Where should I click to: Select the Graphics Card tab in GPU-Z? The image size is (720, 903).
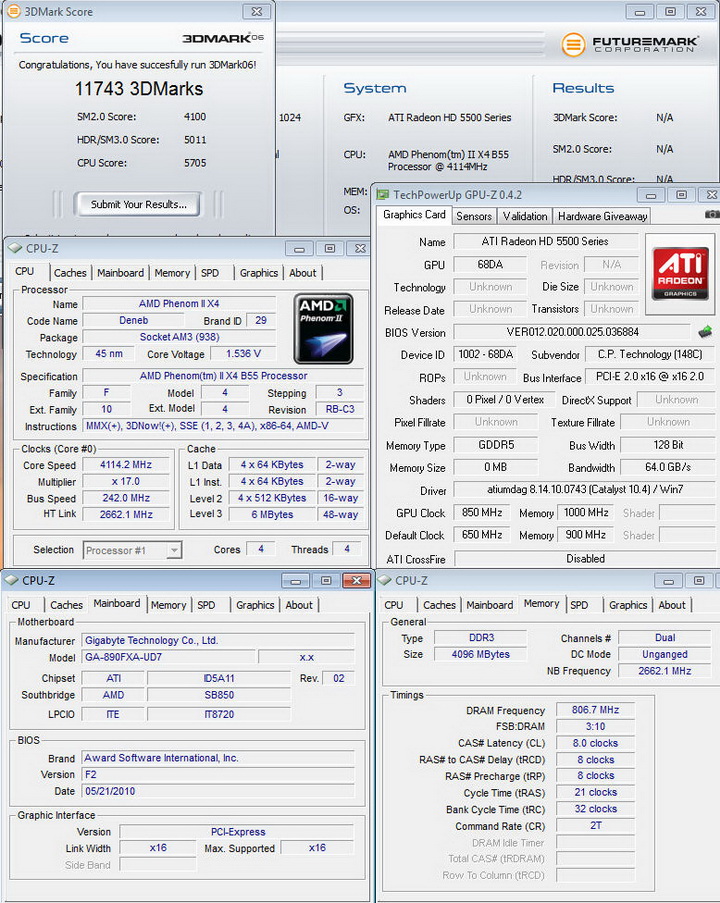[414, 215]
